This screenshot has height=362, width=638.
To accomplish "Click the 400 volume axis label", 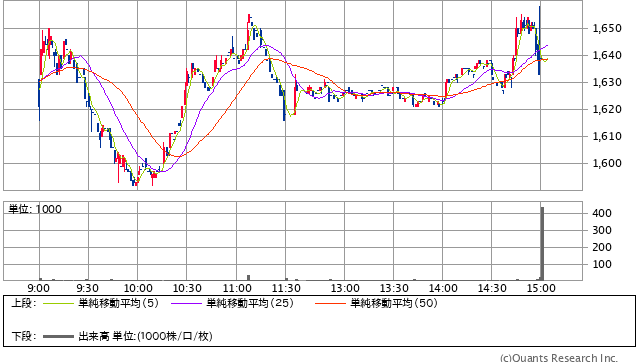I will pos(602,213).
